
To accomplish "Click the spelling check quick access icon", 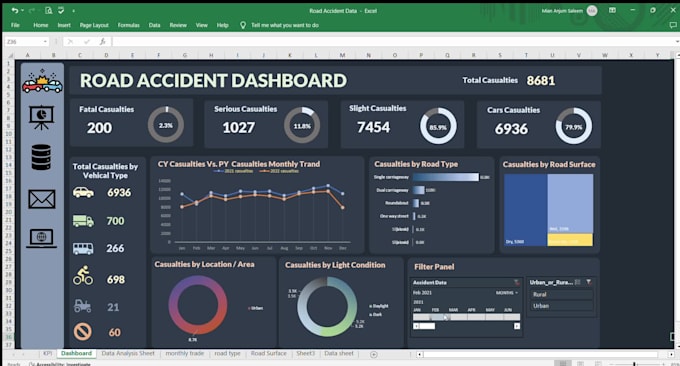I will (x=61, y=10).
